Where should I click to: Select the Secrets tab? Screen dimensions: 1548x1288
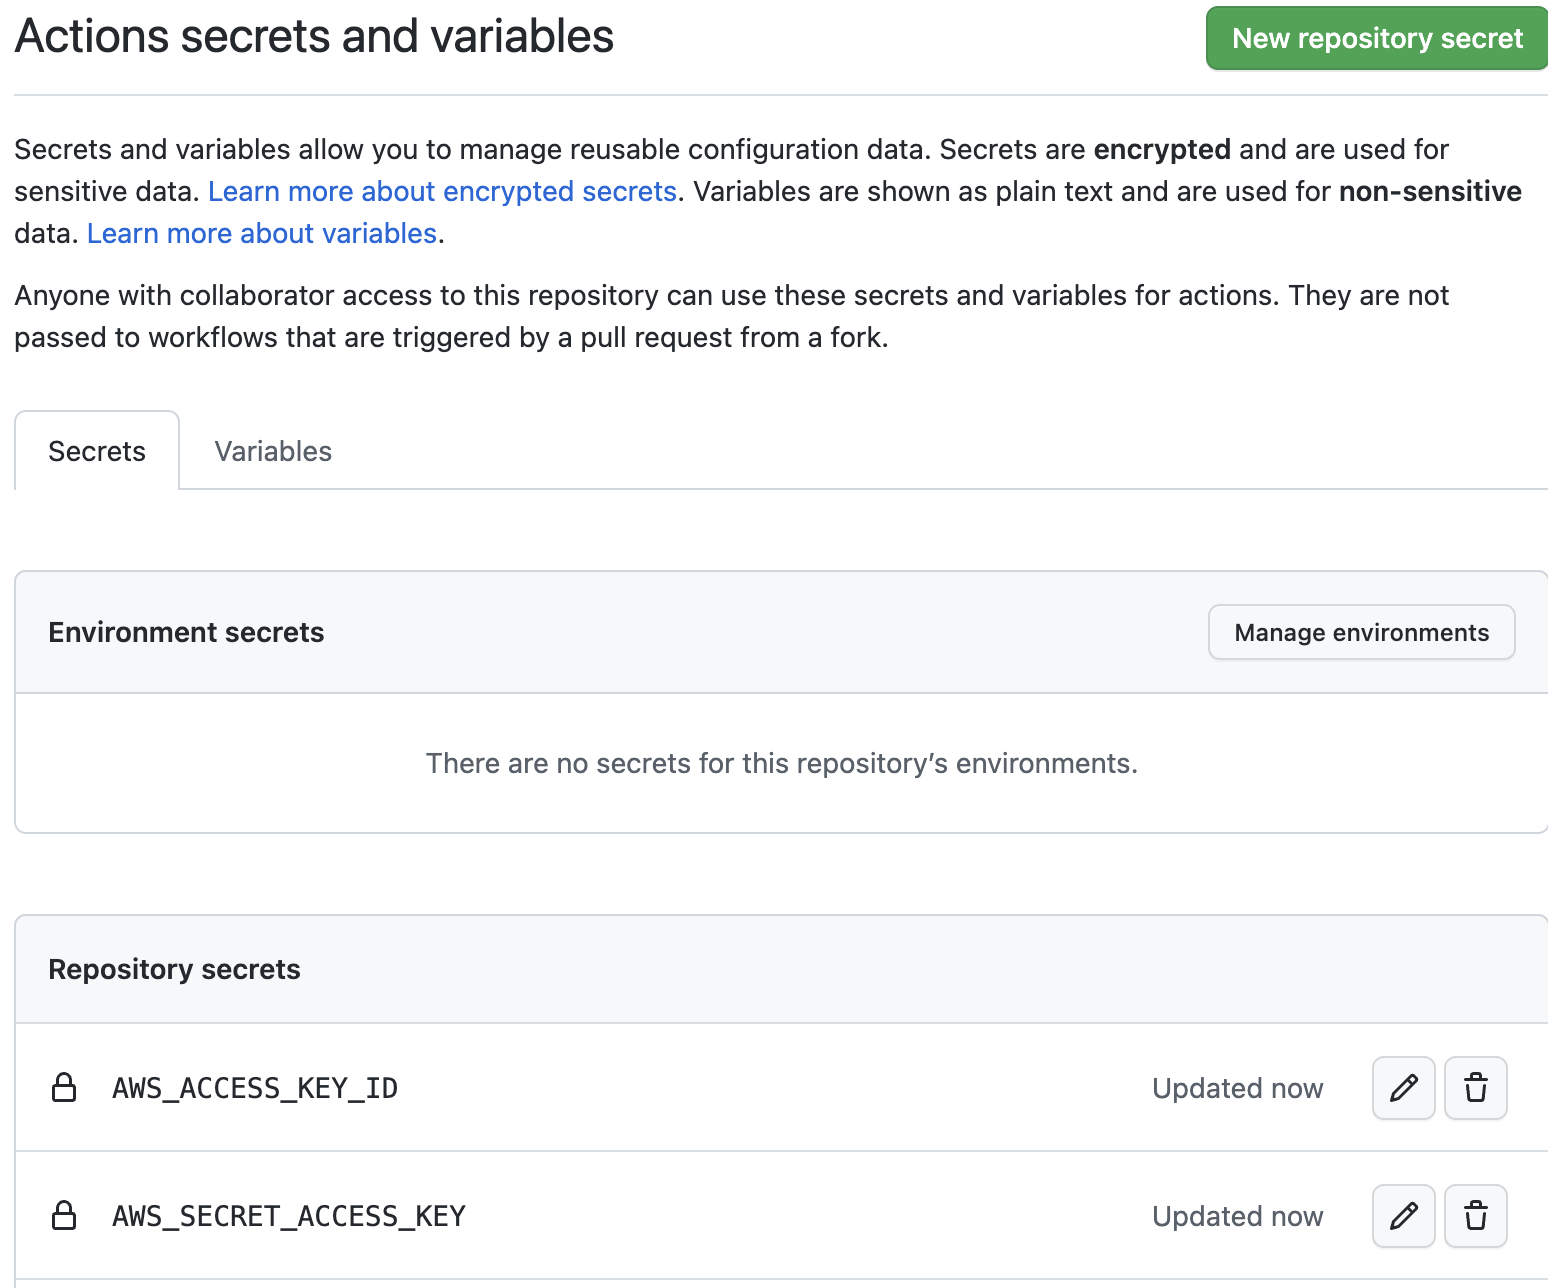pos(97,451)
